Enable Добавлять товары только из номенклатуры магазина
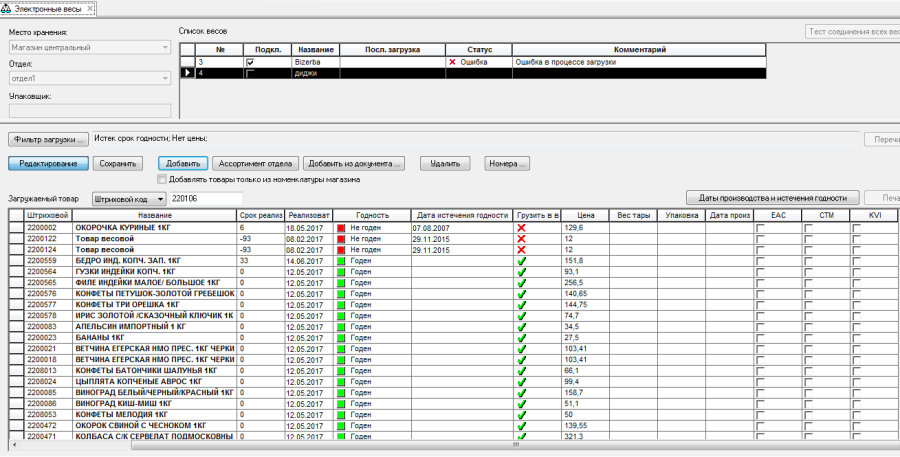900x457 pixels. click(162, 179)
